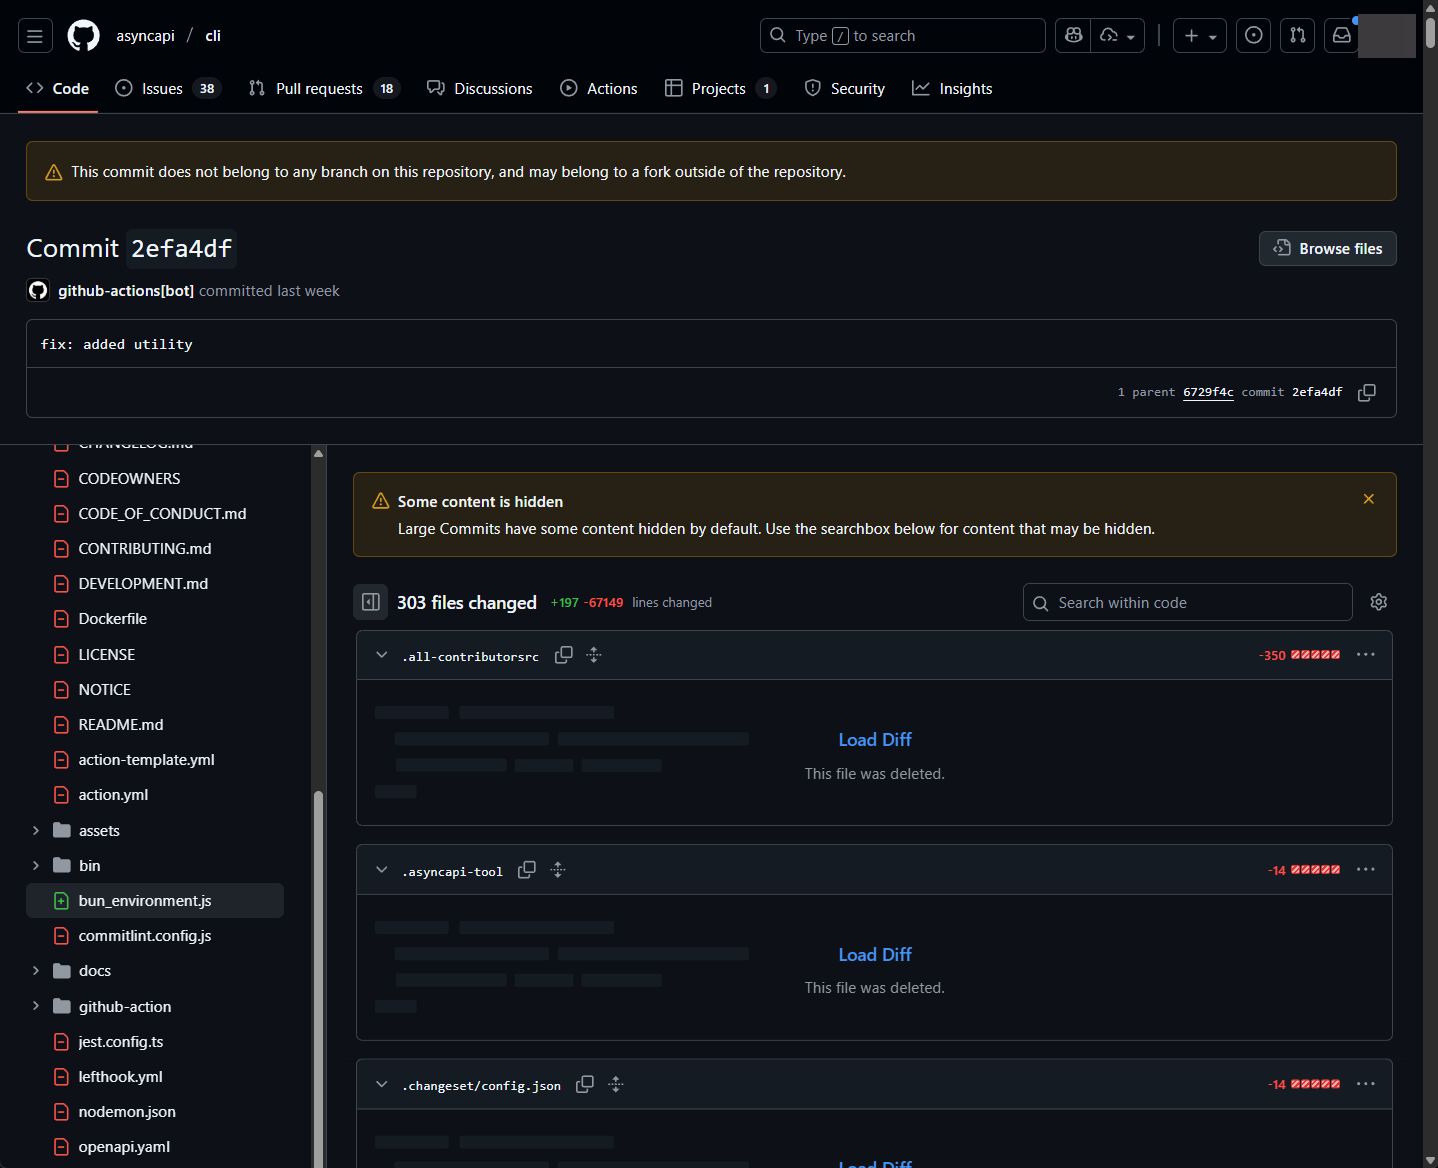Switch to the Code tab
The width and height of the screenshot is (1438, 1168).
point(58,89)
